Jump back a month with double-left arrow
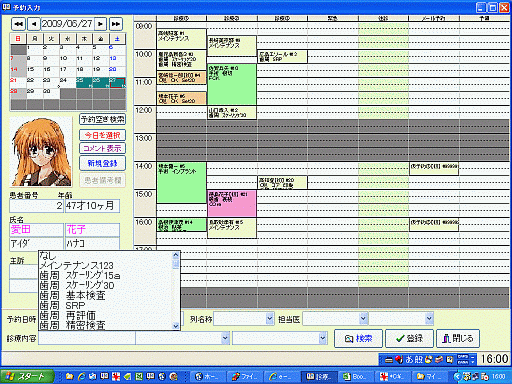512x384 pixels. coord(19,24)
